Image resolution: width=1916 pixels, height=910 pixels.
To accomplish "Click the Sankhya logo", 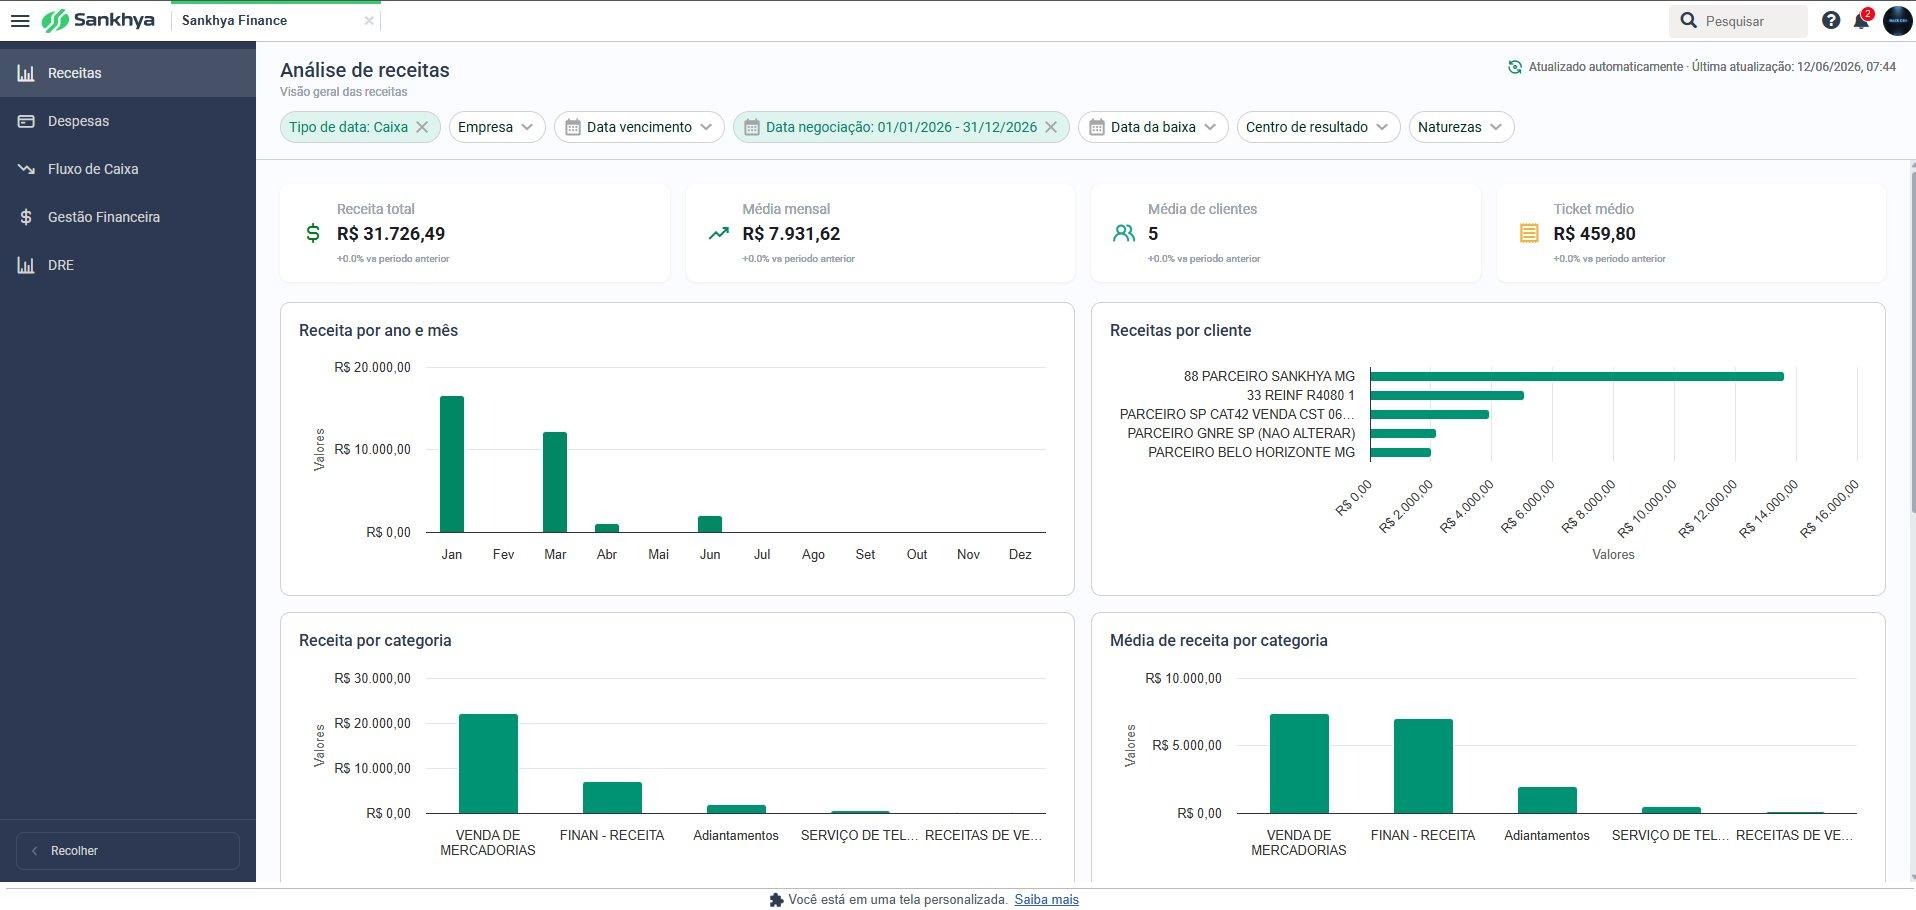I will 99,20.
